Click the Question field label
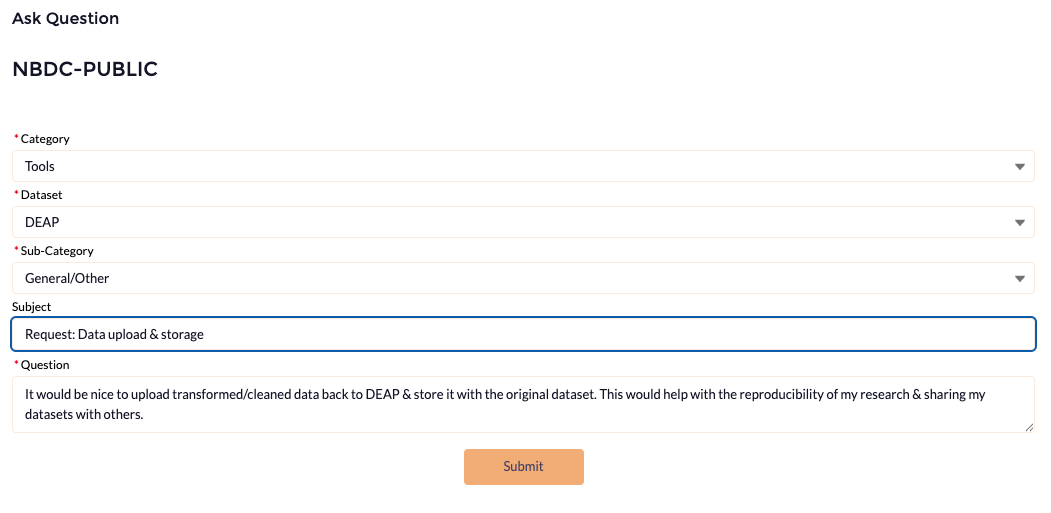 pyautogui.click(x=45, y=365)
